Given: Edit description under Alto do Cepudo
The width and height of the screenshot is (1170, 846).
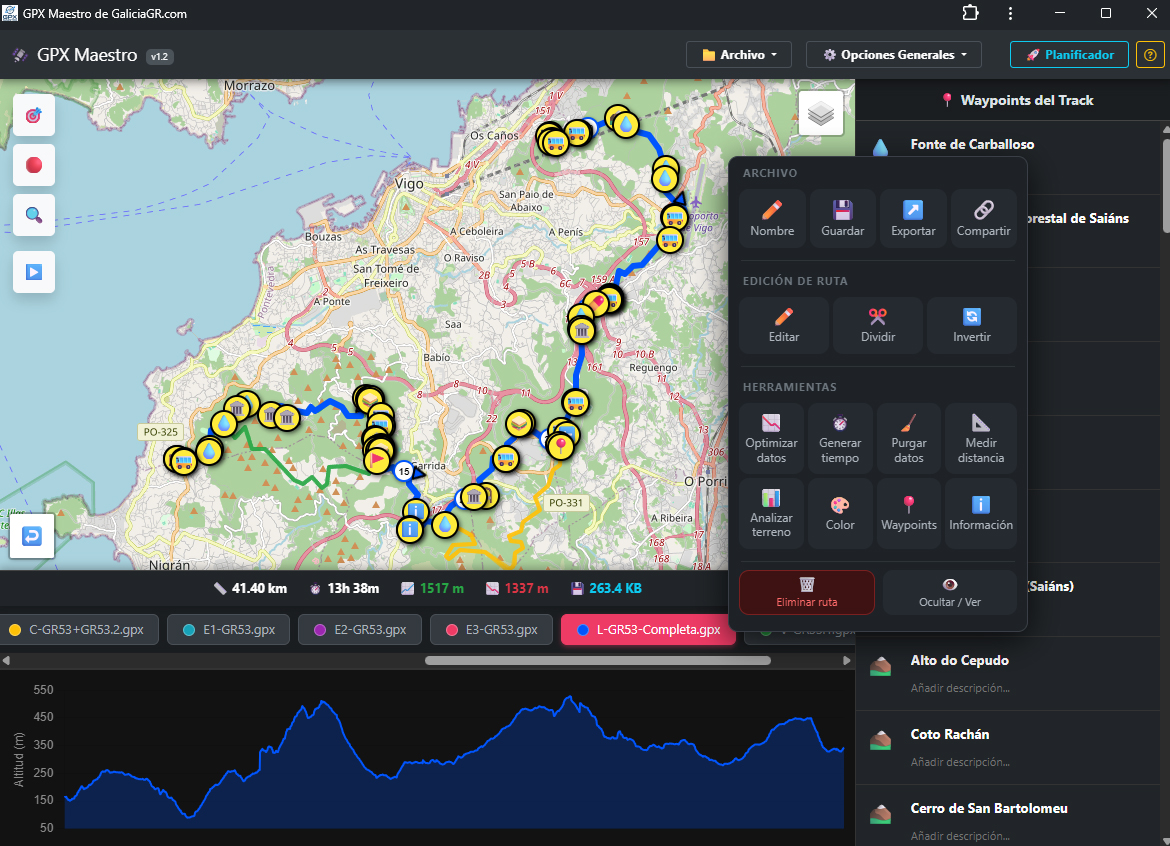Looking at the screenshot, I should (960, 688).
